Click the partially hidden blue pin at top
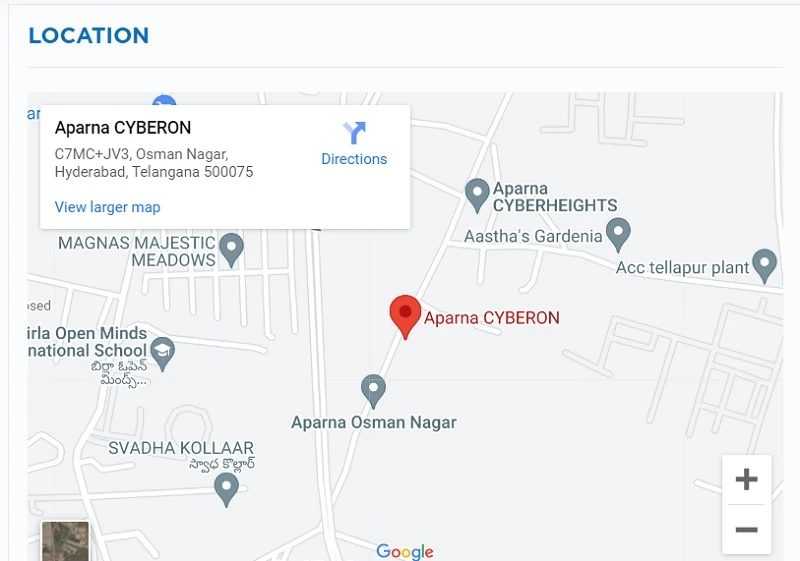The height and width of the screenshot is (561, 800). (164, 100)
